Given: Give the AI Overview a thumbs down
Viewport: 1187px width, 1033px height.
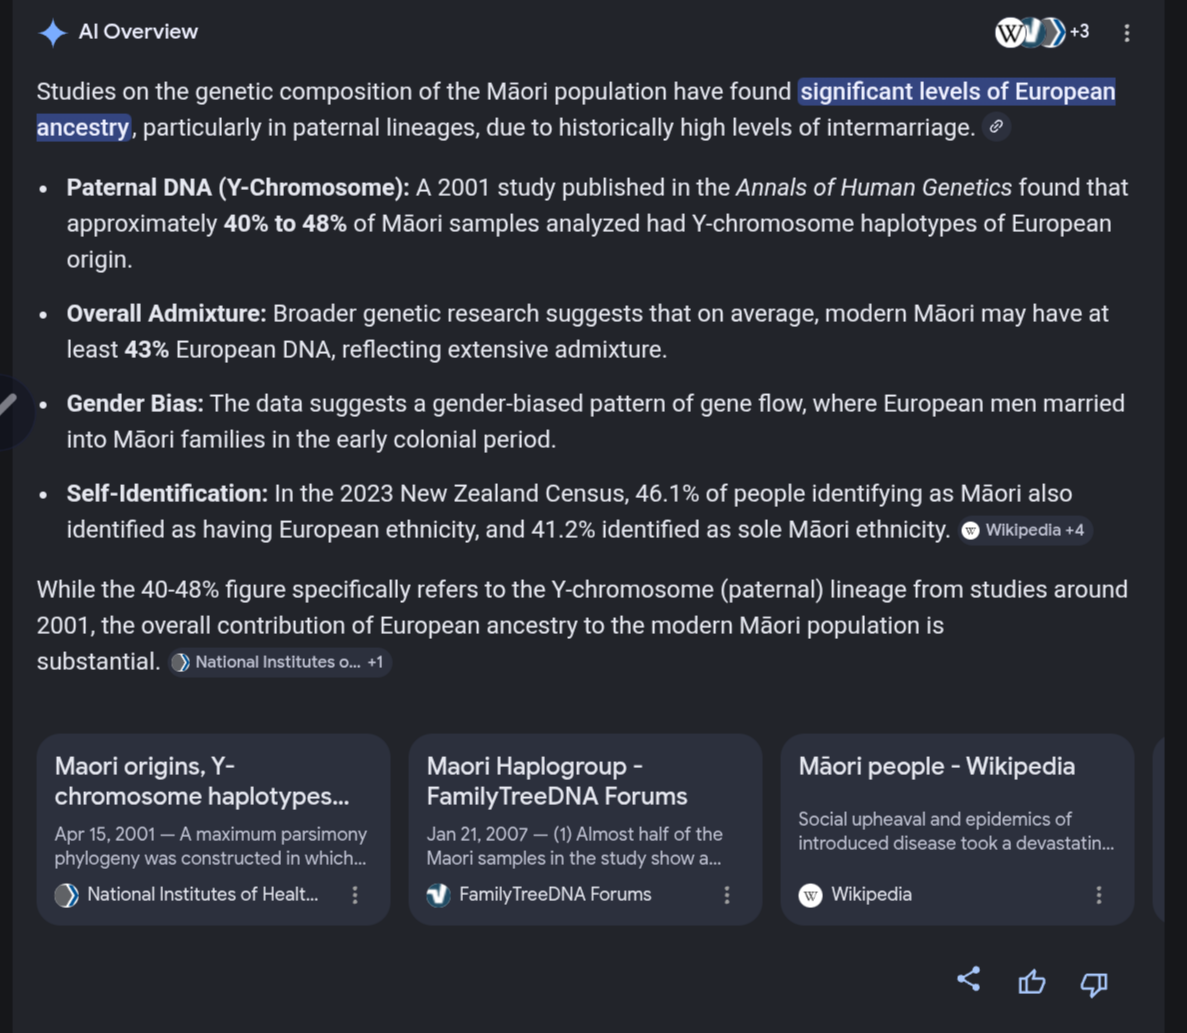Looking at the screenshot, I should (x=1094, y=983).
